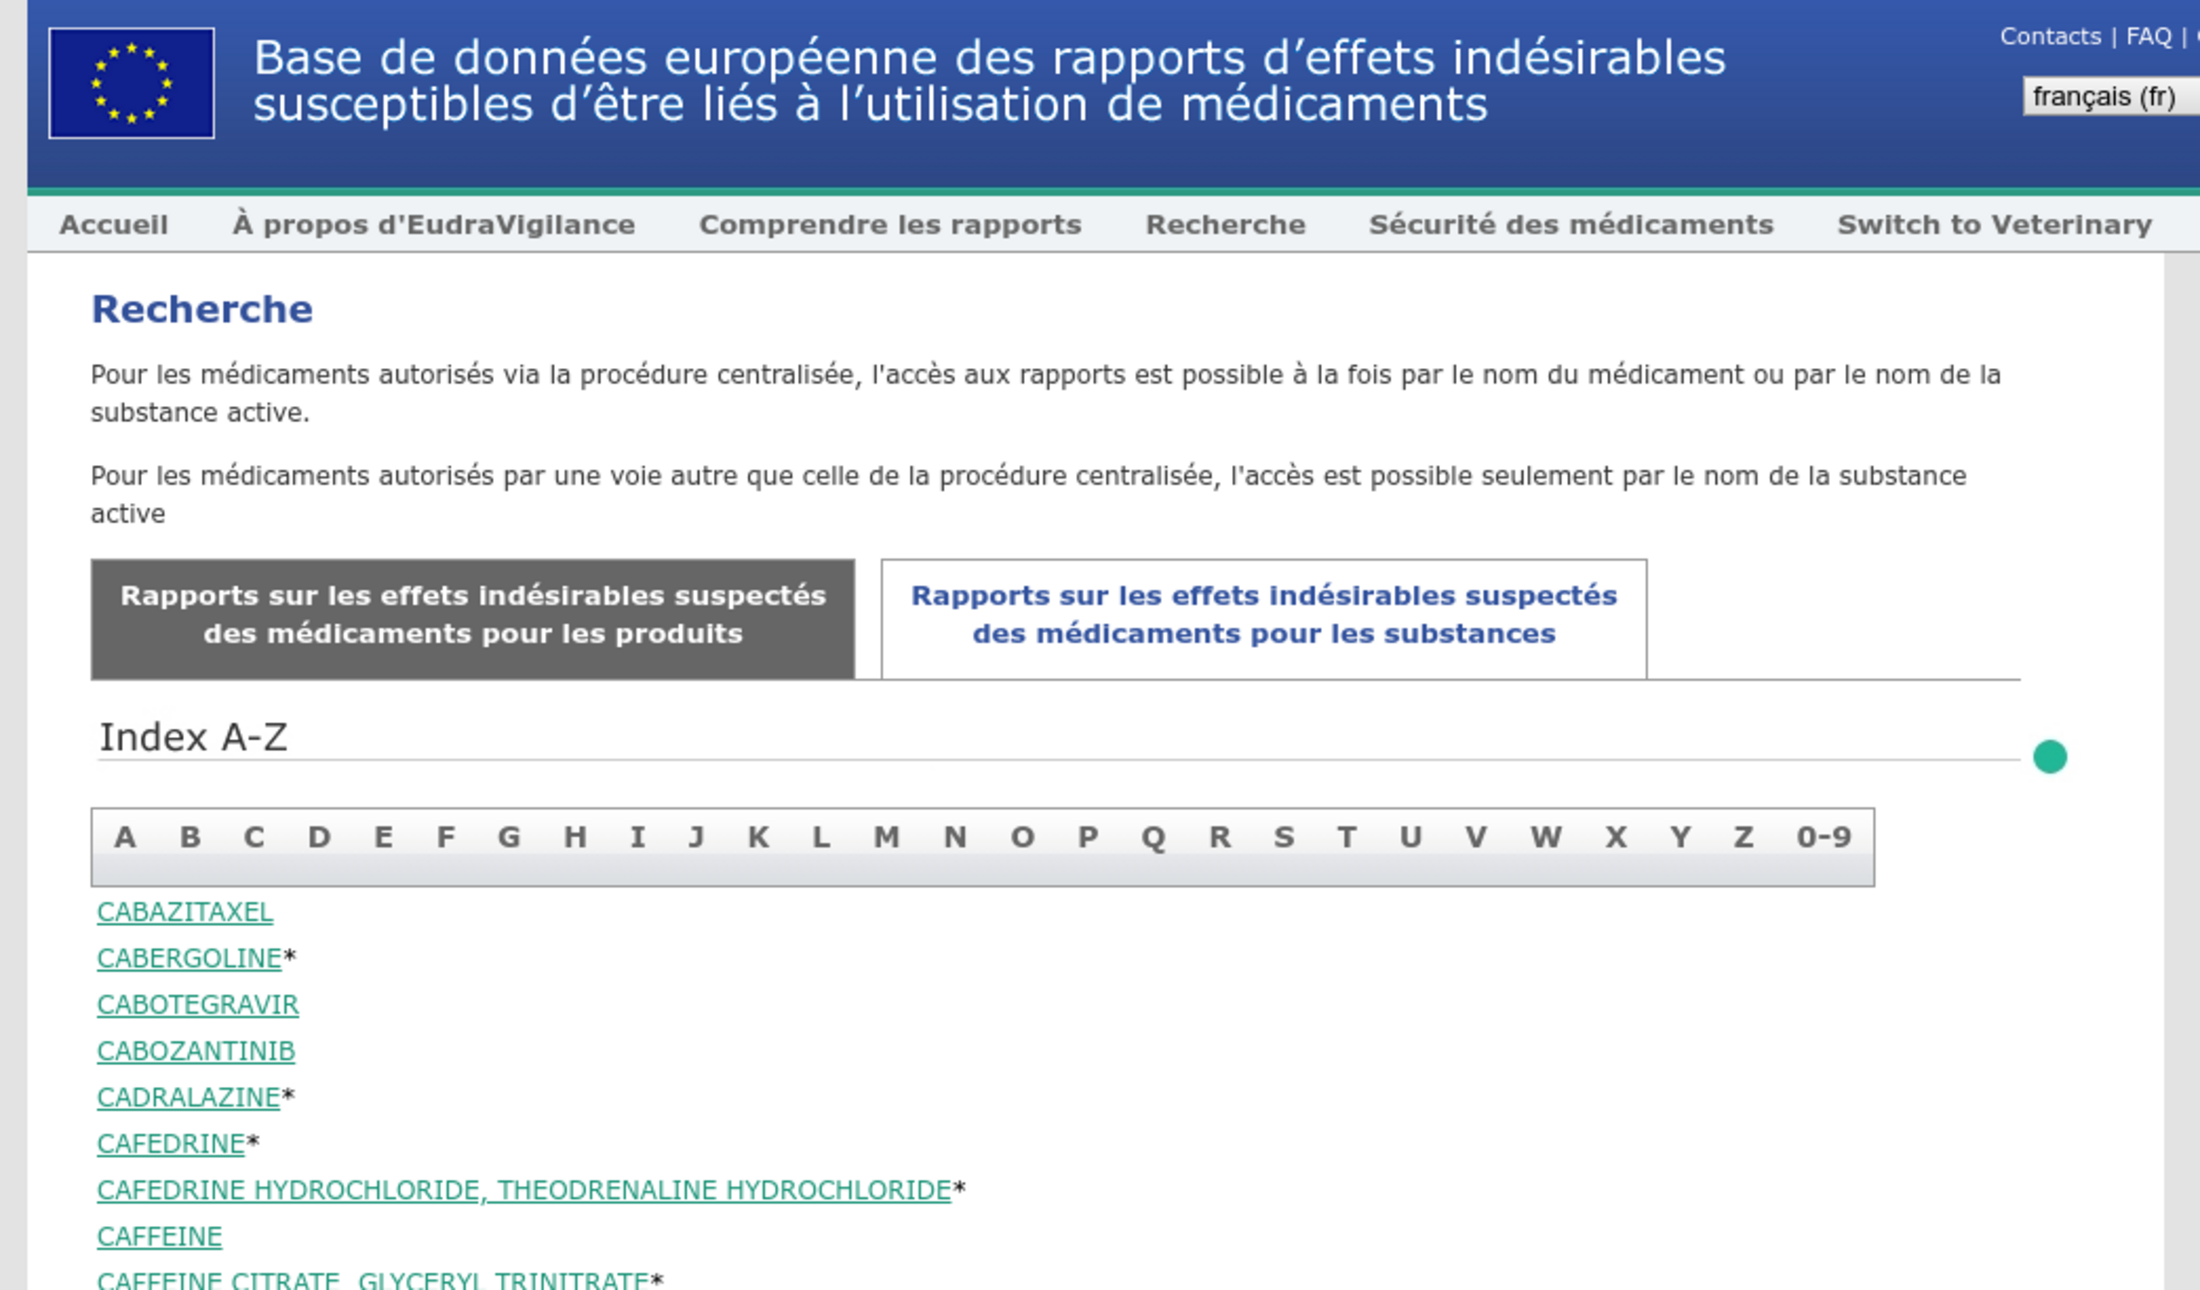Select letter H in the index
The width and height of the screenshot is (2200, 1290).
click(x=575, y=837)
